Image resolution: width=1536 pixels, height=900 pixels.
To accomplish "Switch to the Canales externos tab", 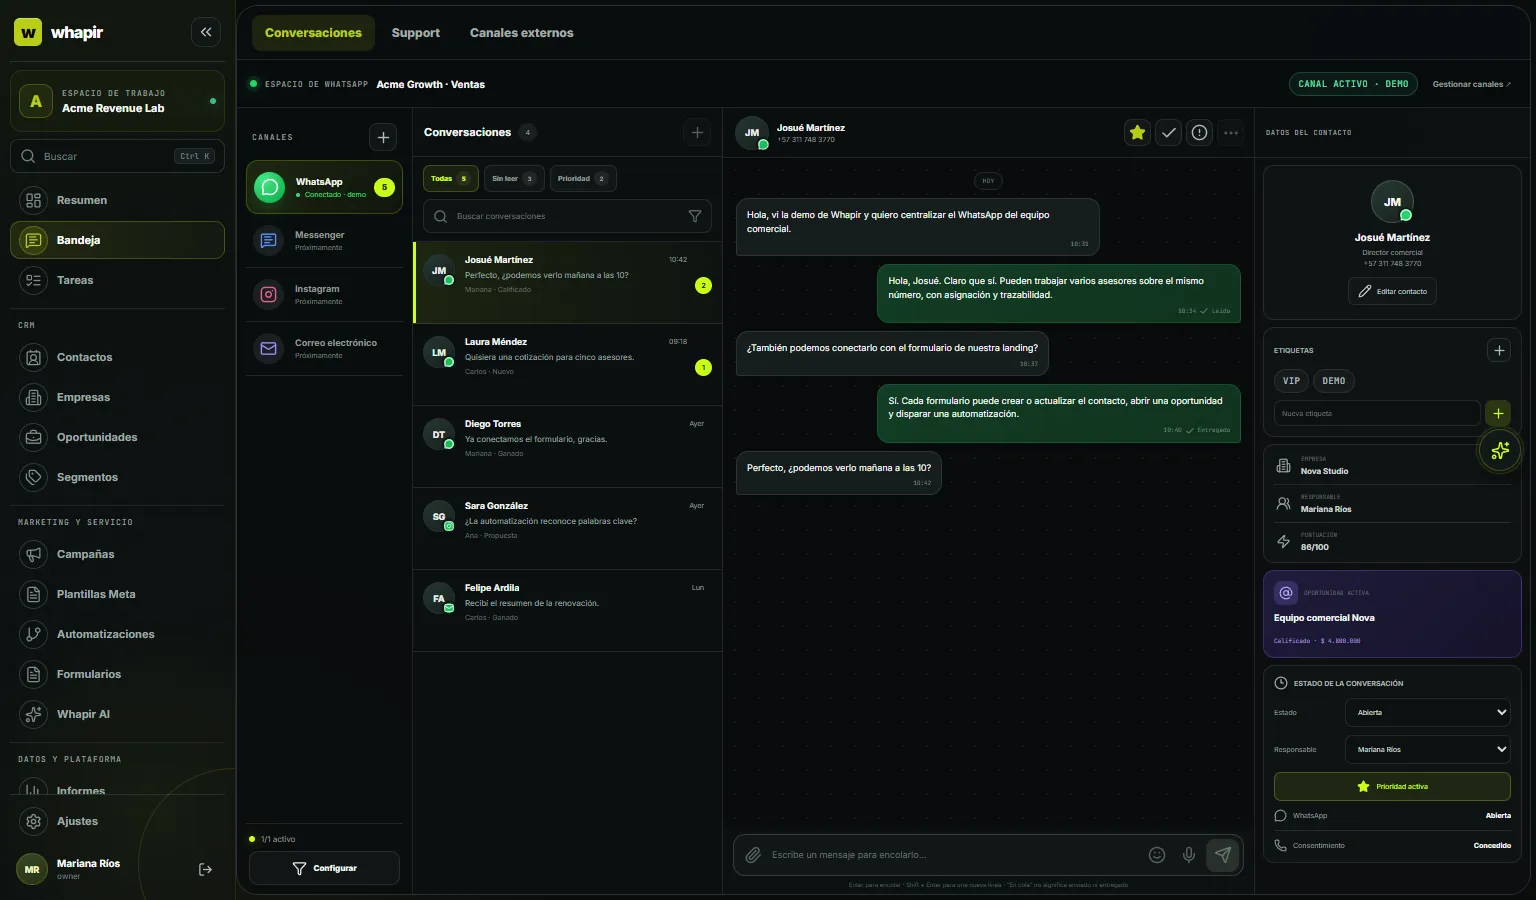I will coord(522,33).
